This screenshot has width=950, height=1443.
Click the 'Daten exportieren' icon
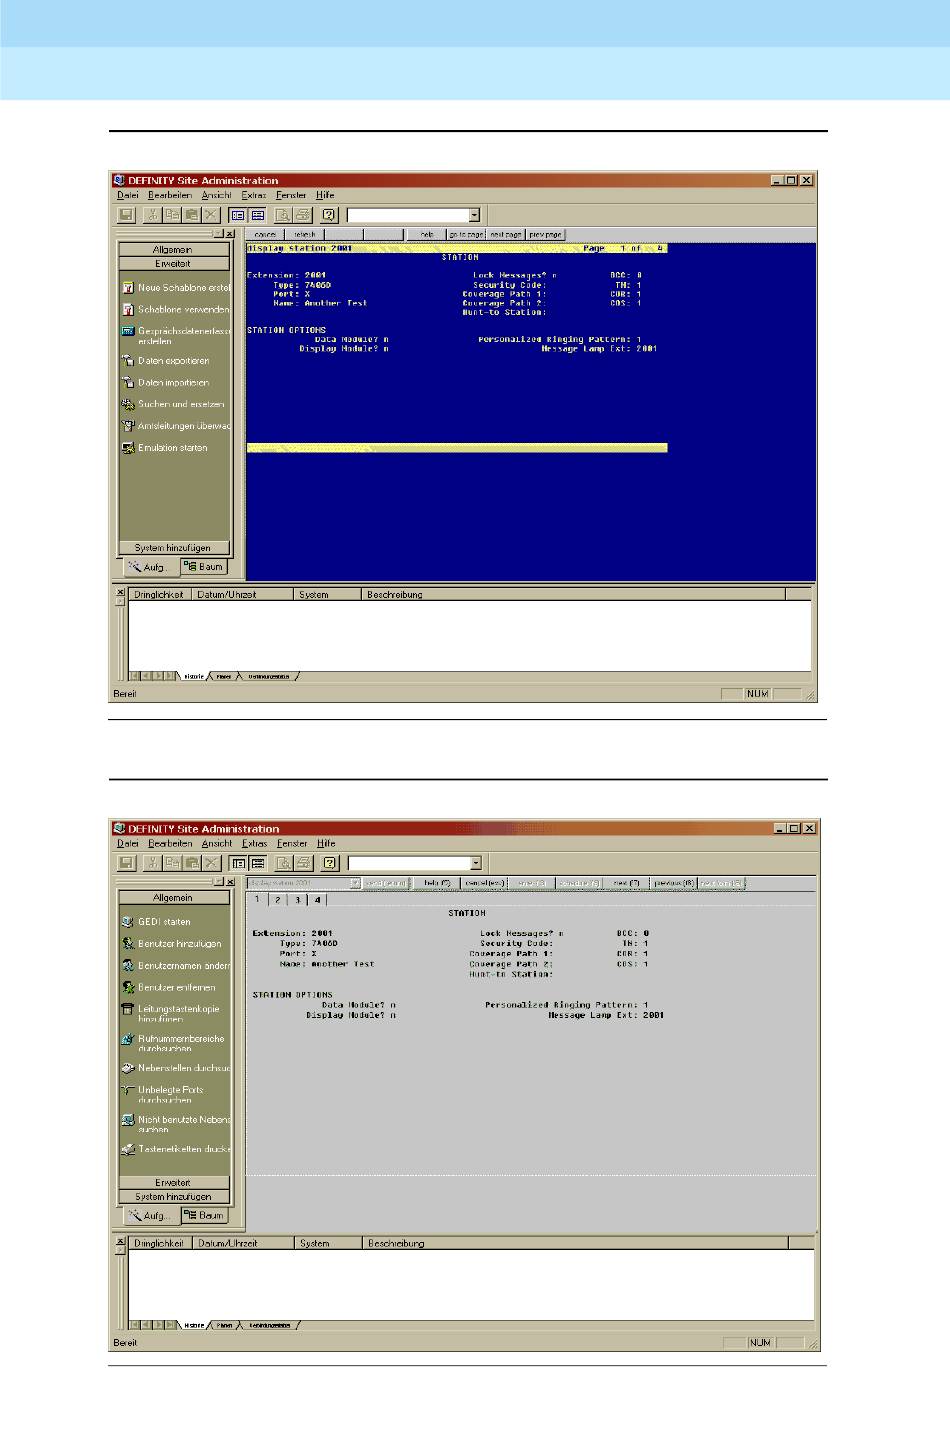[x=128, y=360]
